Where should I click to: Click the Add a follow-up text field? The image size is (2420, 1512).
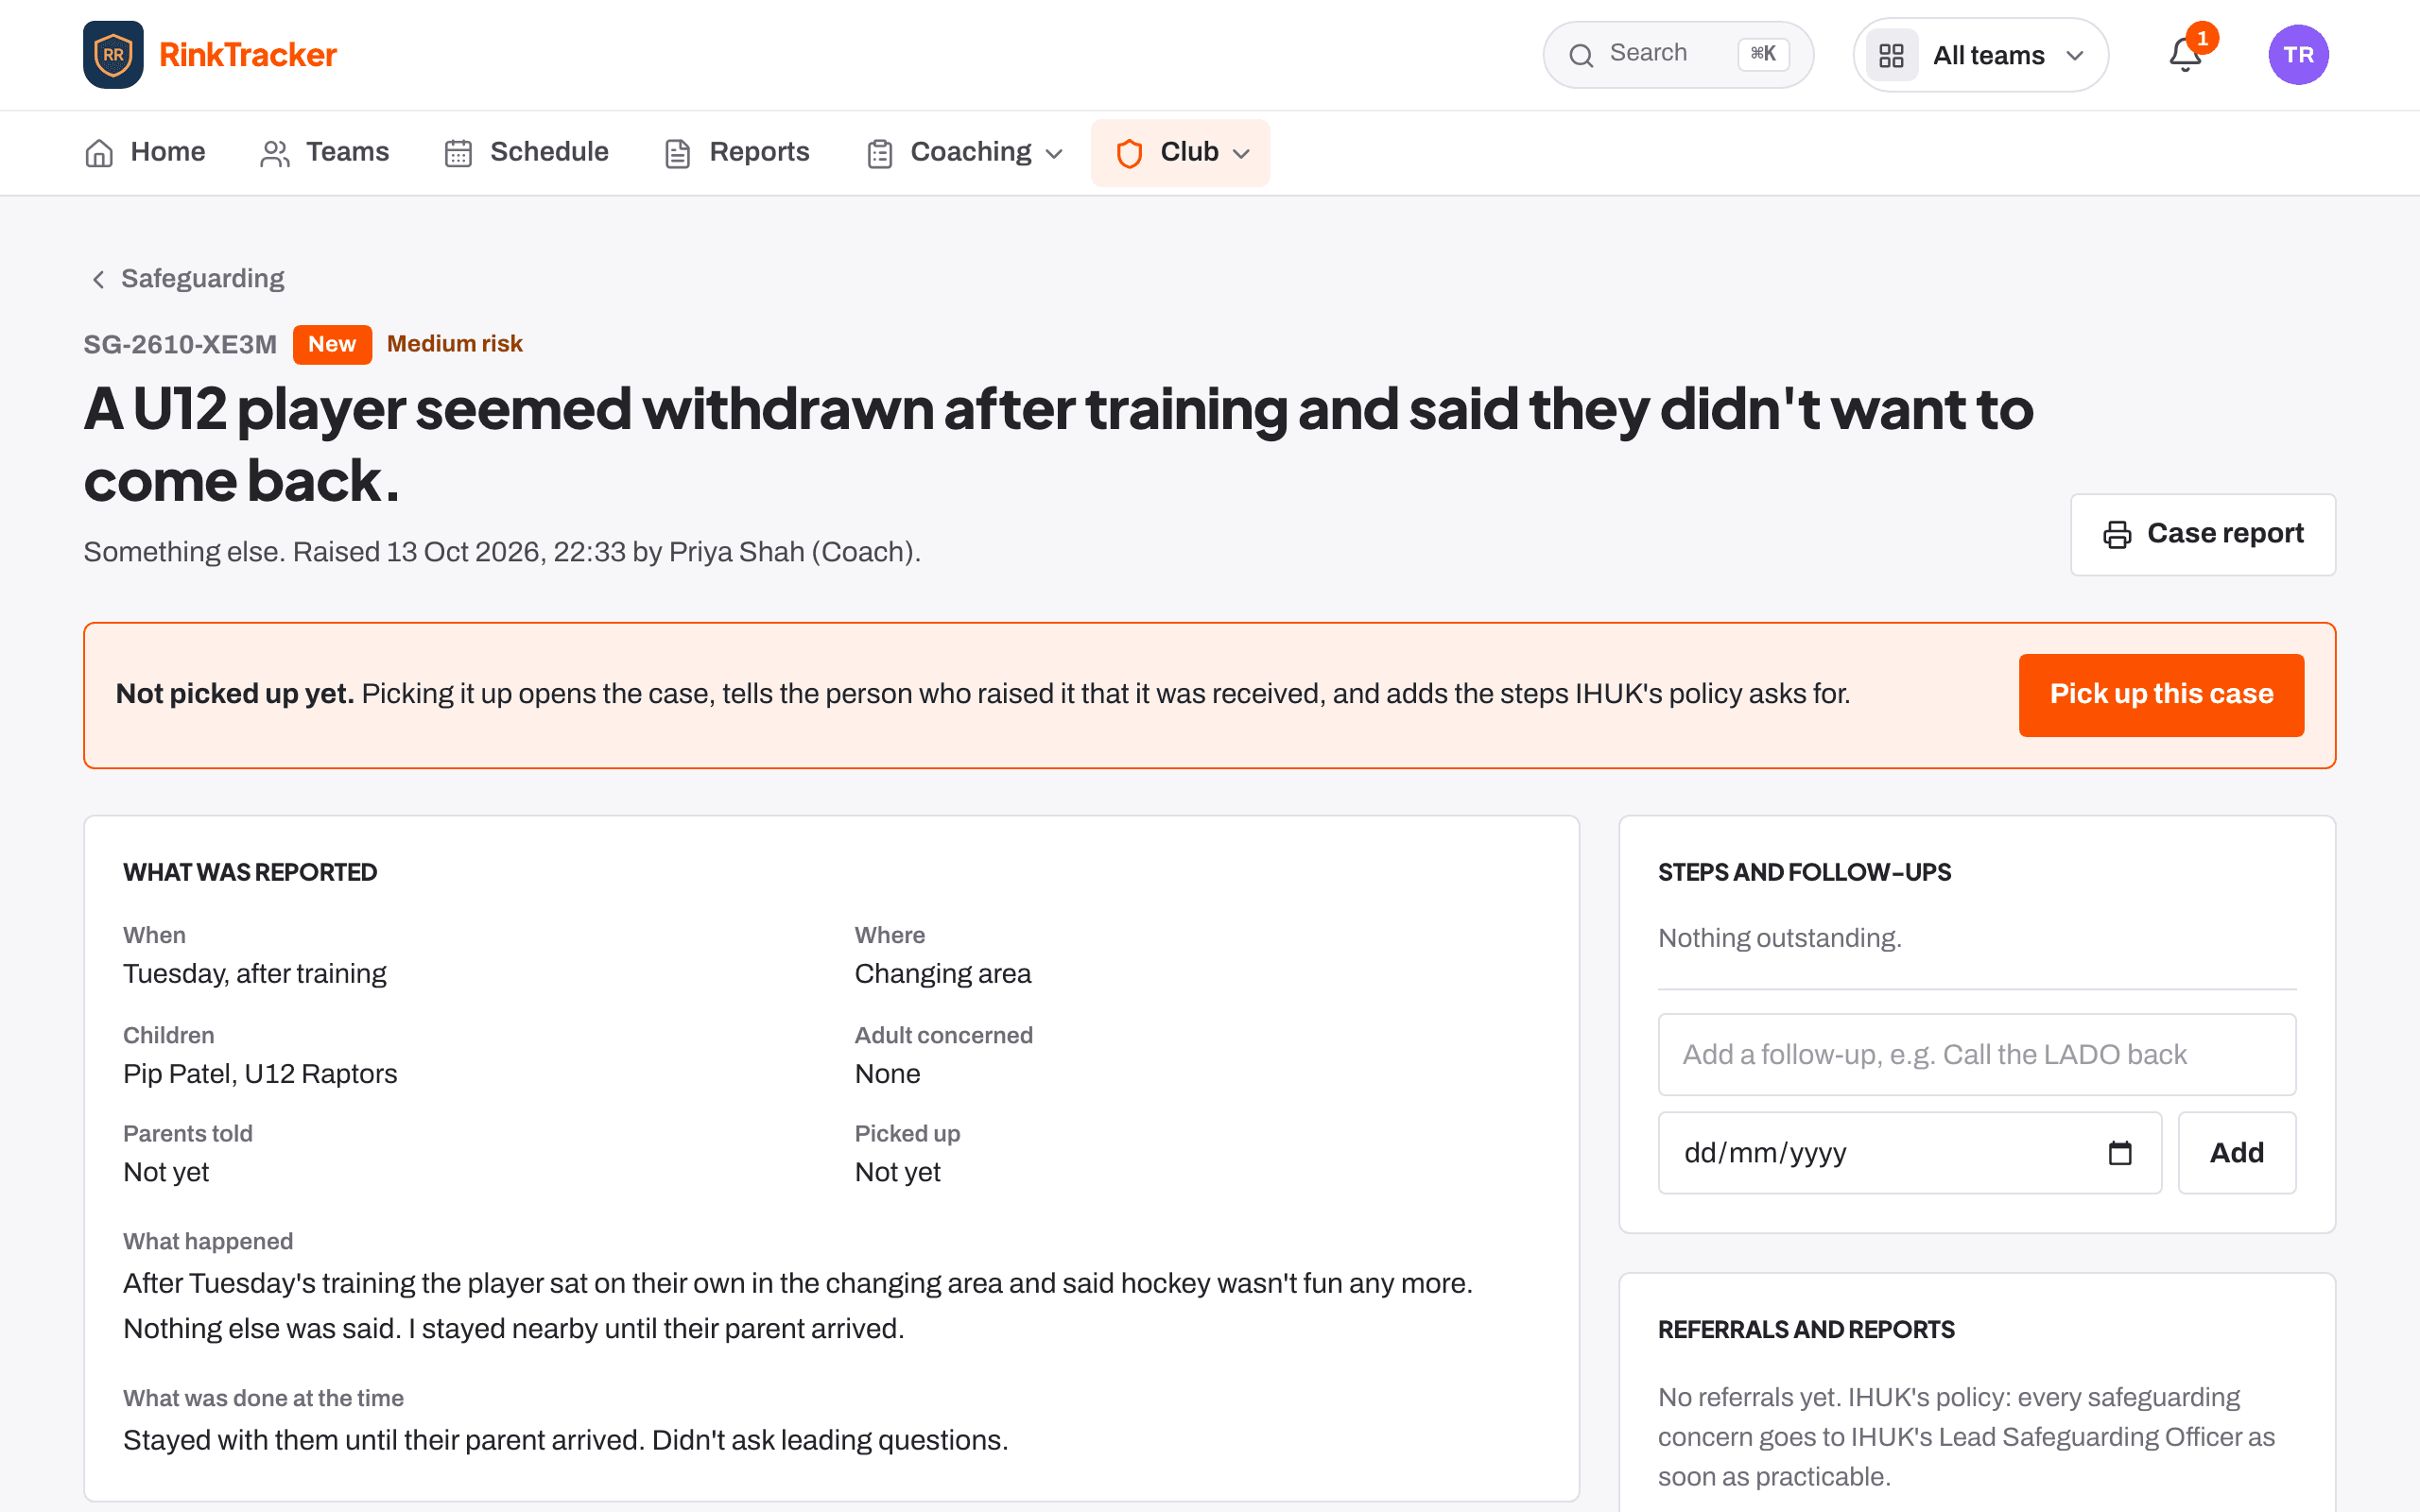click(1976, 1055)
